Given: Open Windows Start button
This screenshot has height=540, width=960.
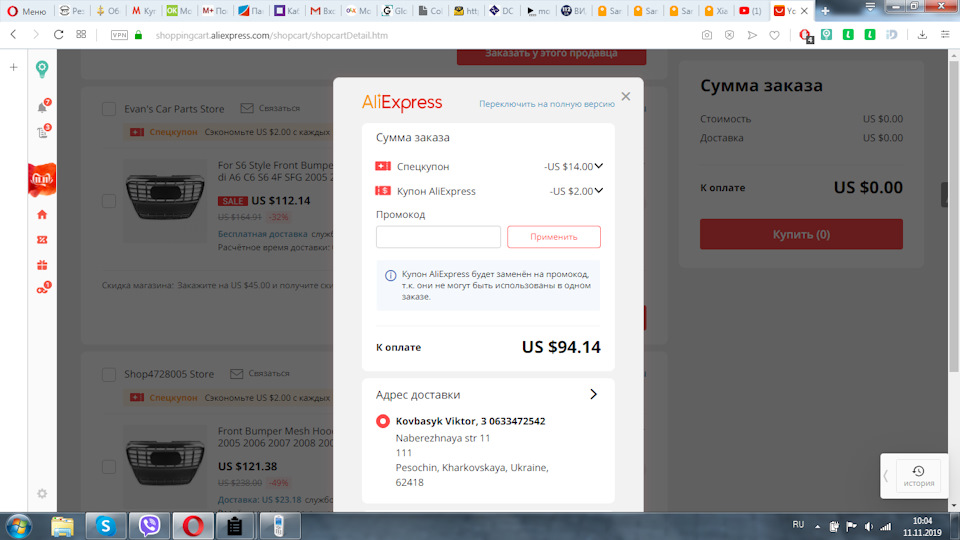Looking at the screenshot, I should coord(18,526).
